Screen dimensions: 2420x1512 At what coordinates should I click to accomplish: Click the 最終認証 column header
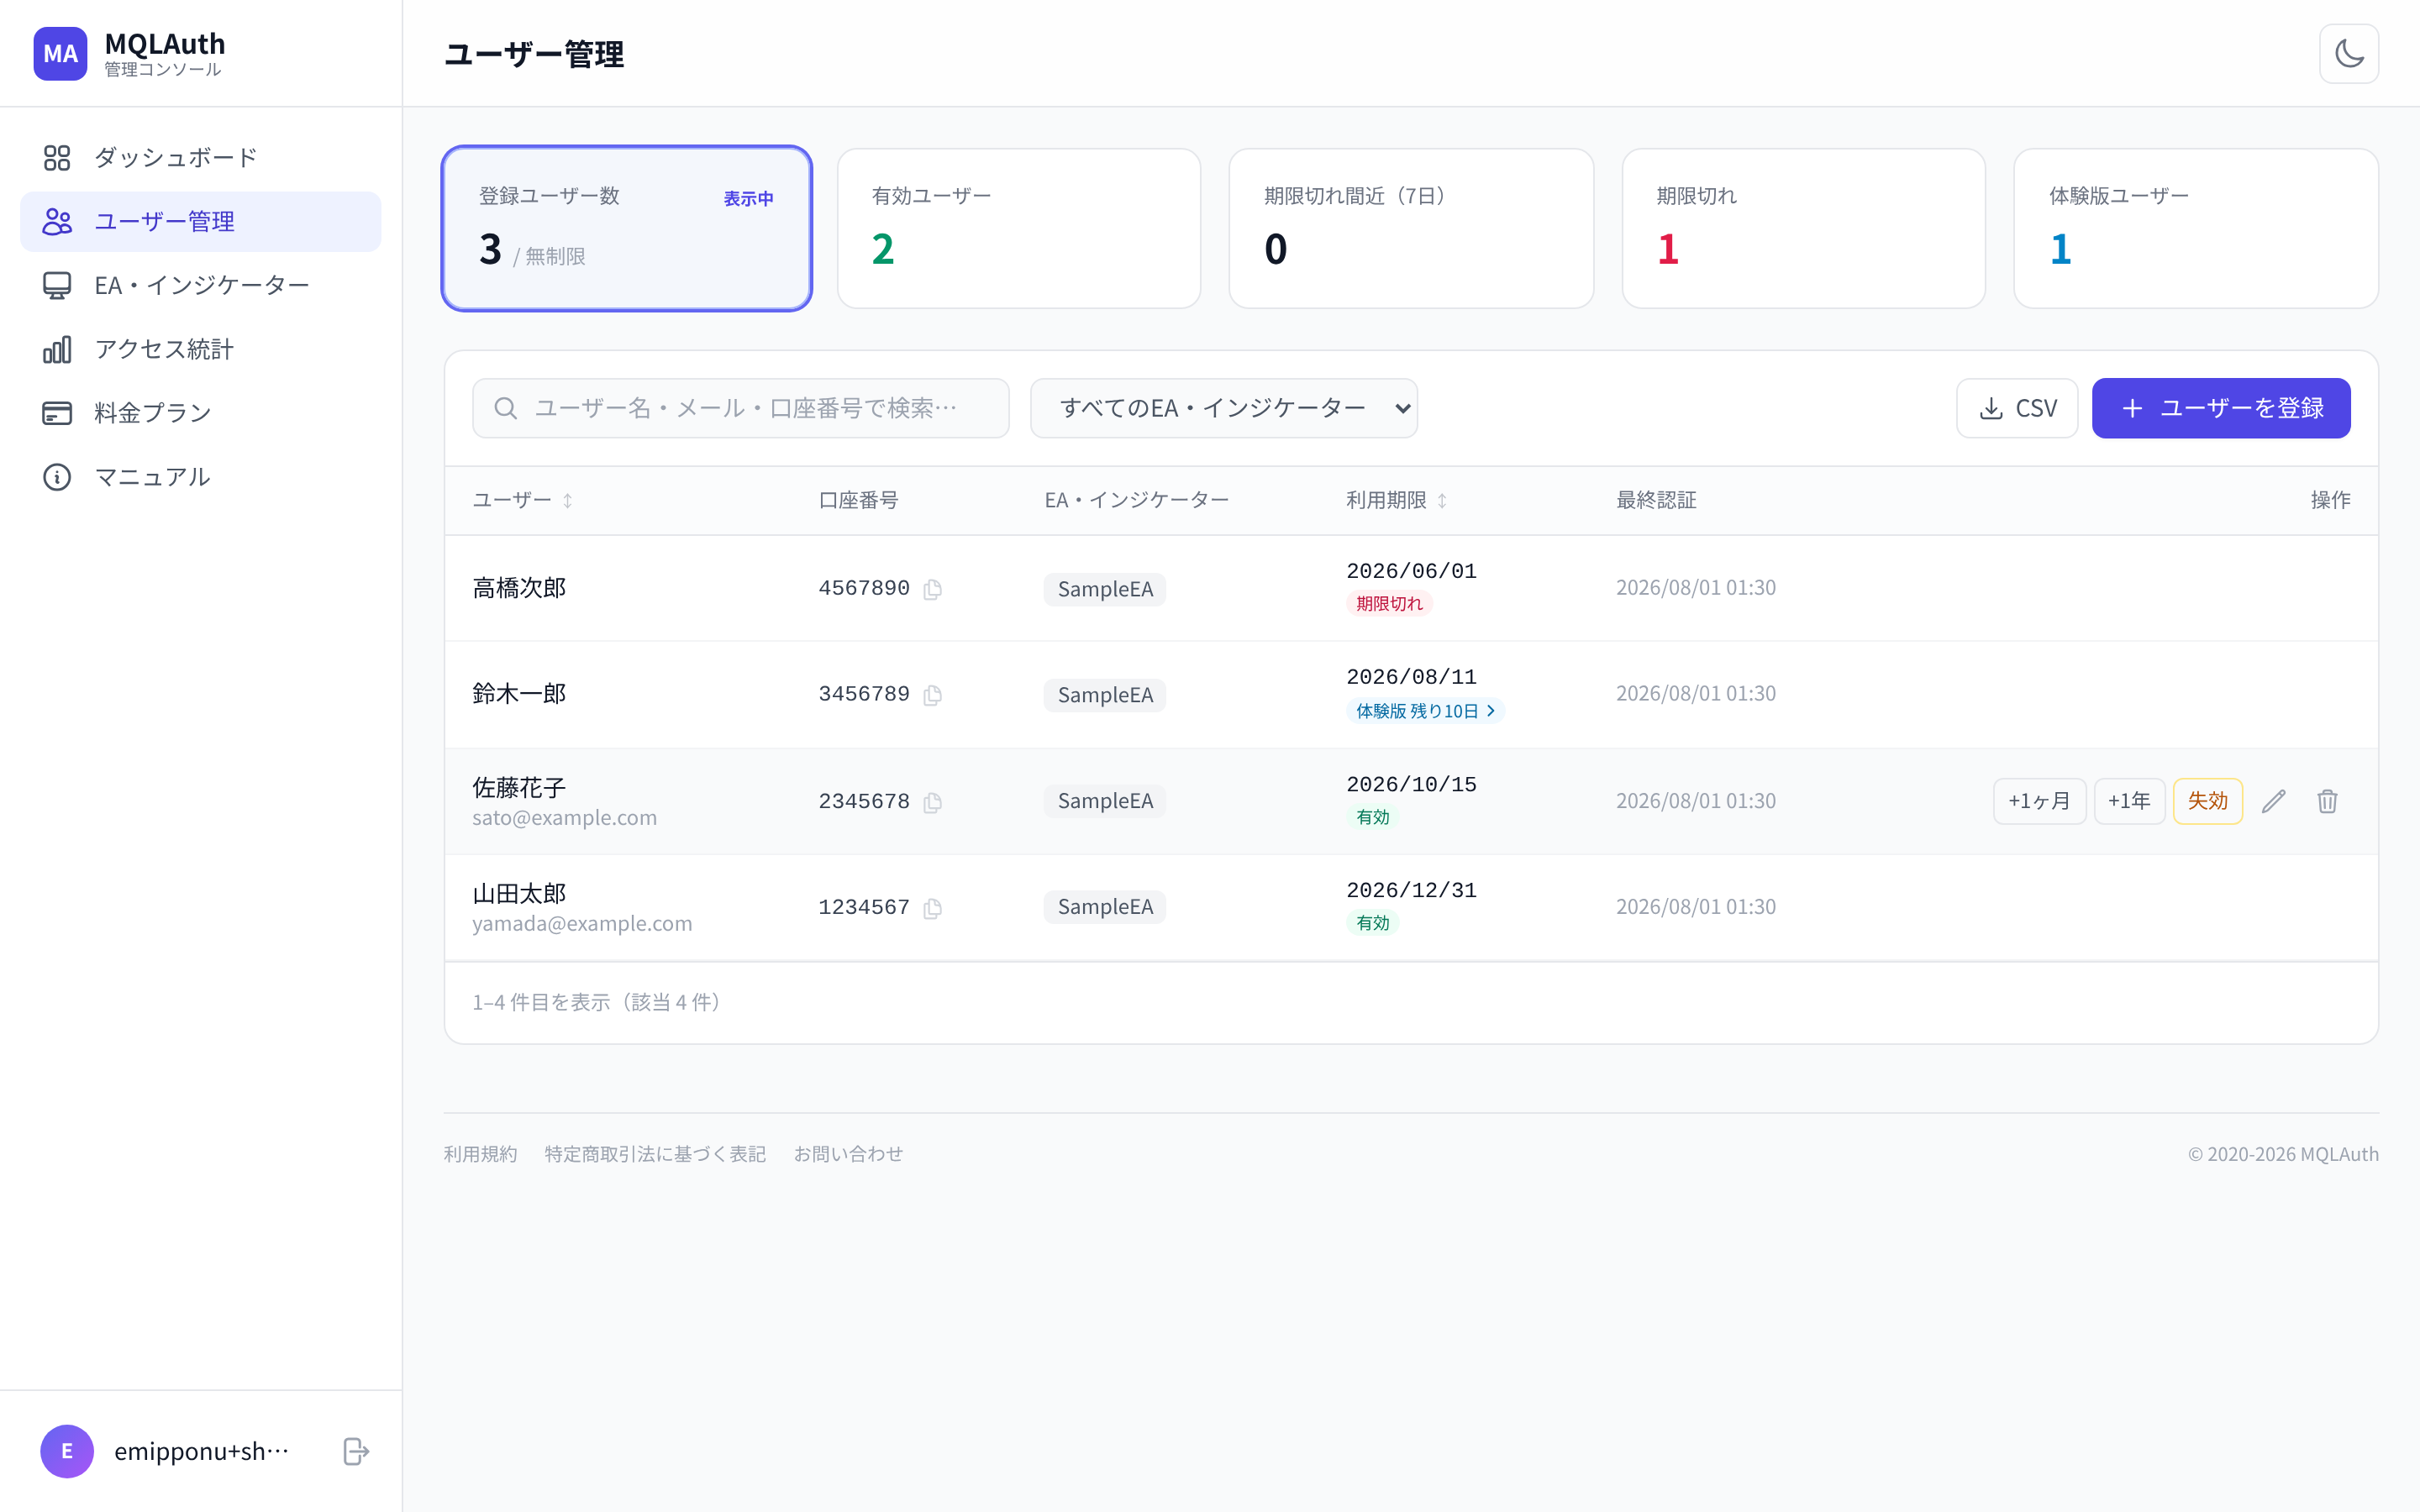coord(1656,500)
